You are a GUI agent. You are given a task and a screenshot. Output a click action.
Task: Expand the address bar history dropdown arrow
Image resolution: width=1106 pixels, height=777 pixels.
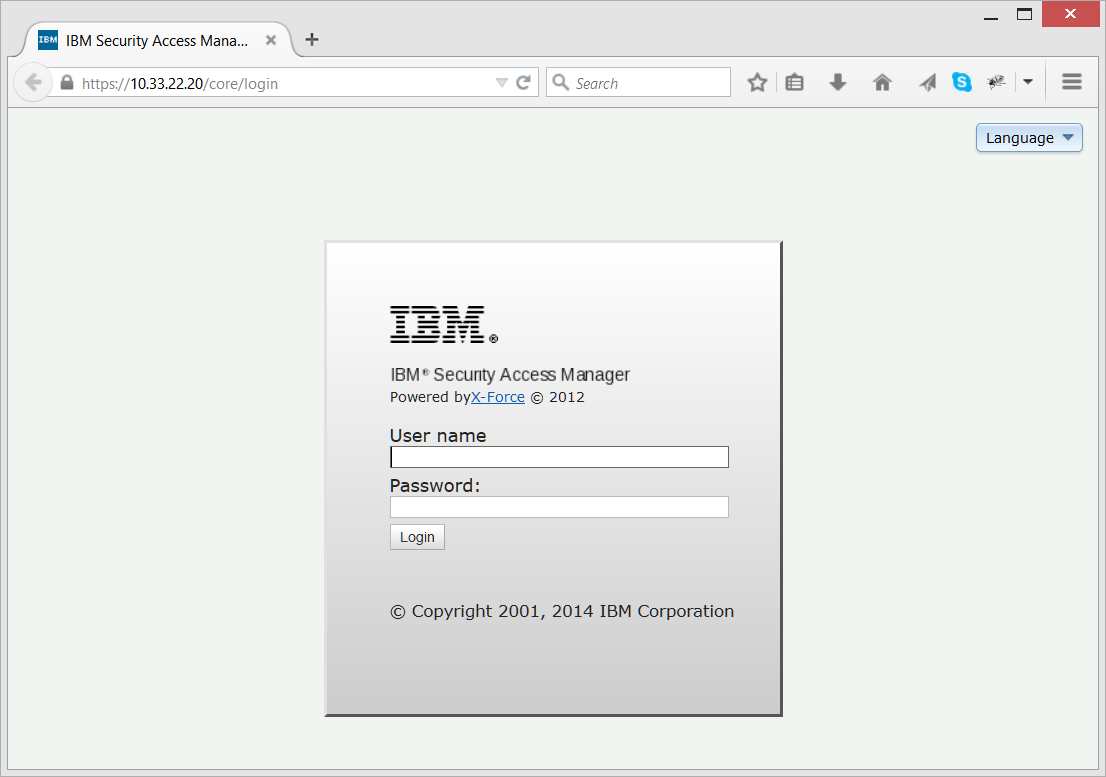point(501,83)
